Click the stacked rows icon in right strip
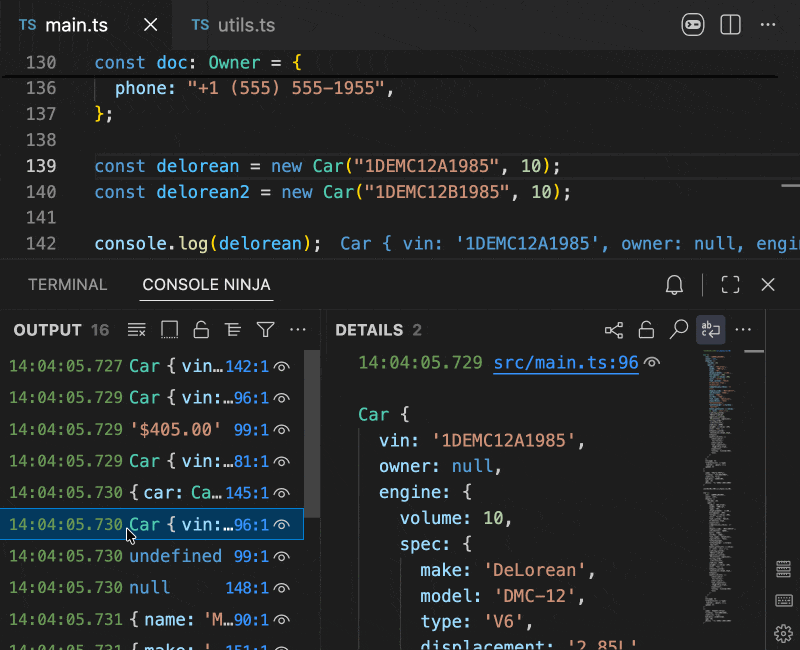Screen dimensions: 800x650 click(783, 568)
